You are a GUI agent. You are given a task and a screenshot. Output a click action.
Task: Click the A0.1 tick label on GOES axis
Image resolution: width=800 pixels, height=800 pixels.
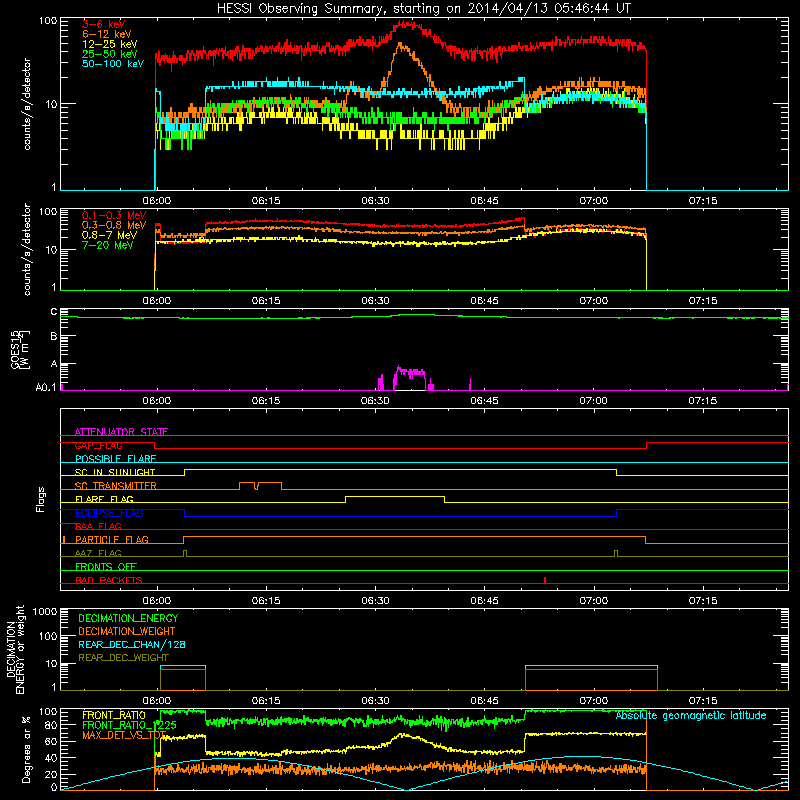pos(46,388)
